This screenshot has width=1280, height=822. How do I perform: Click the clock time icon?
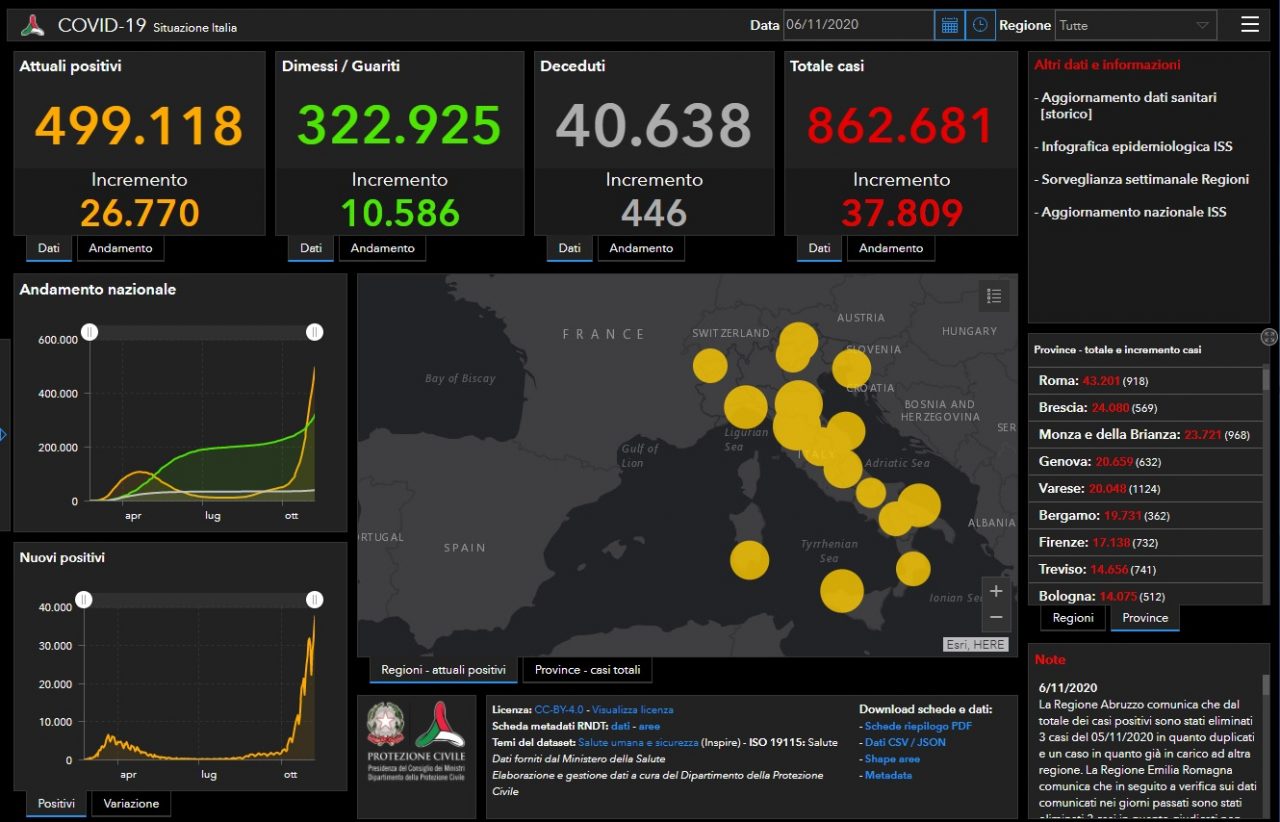click(x=981, y=25)
